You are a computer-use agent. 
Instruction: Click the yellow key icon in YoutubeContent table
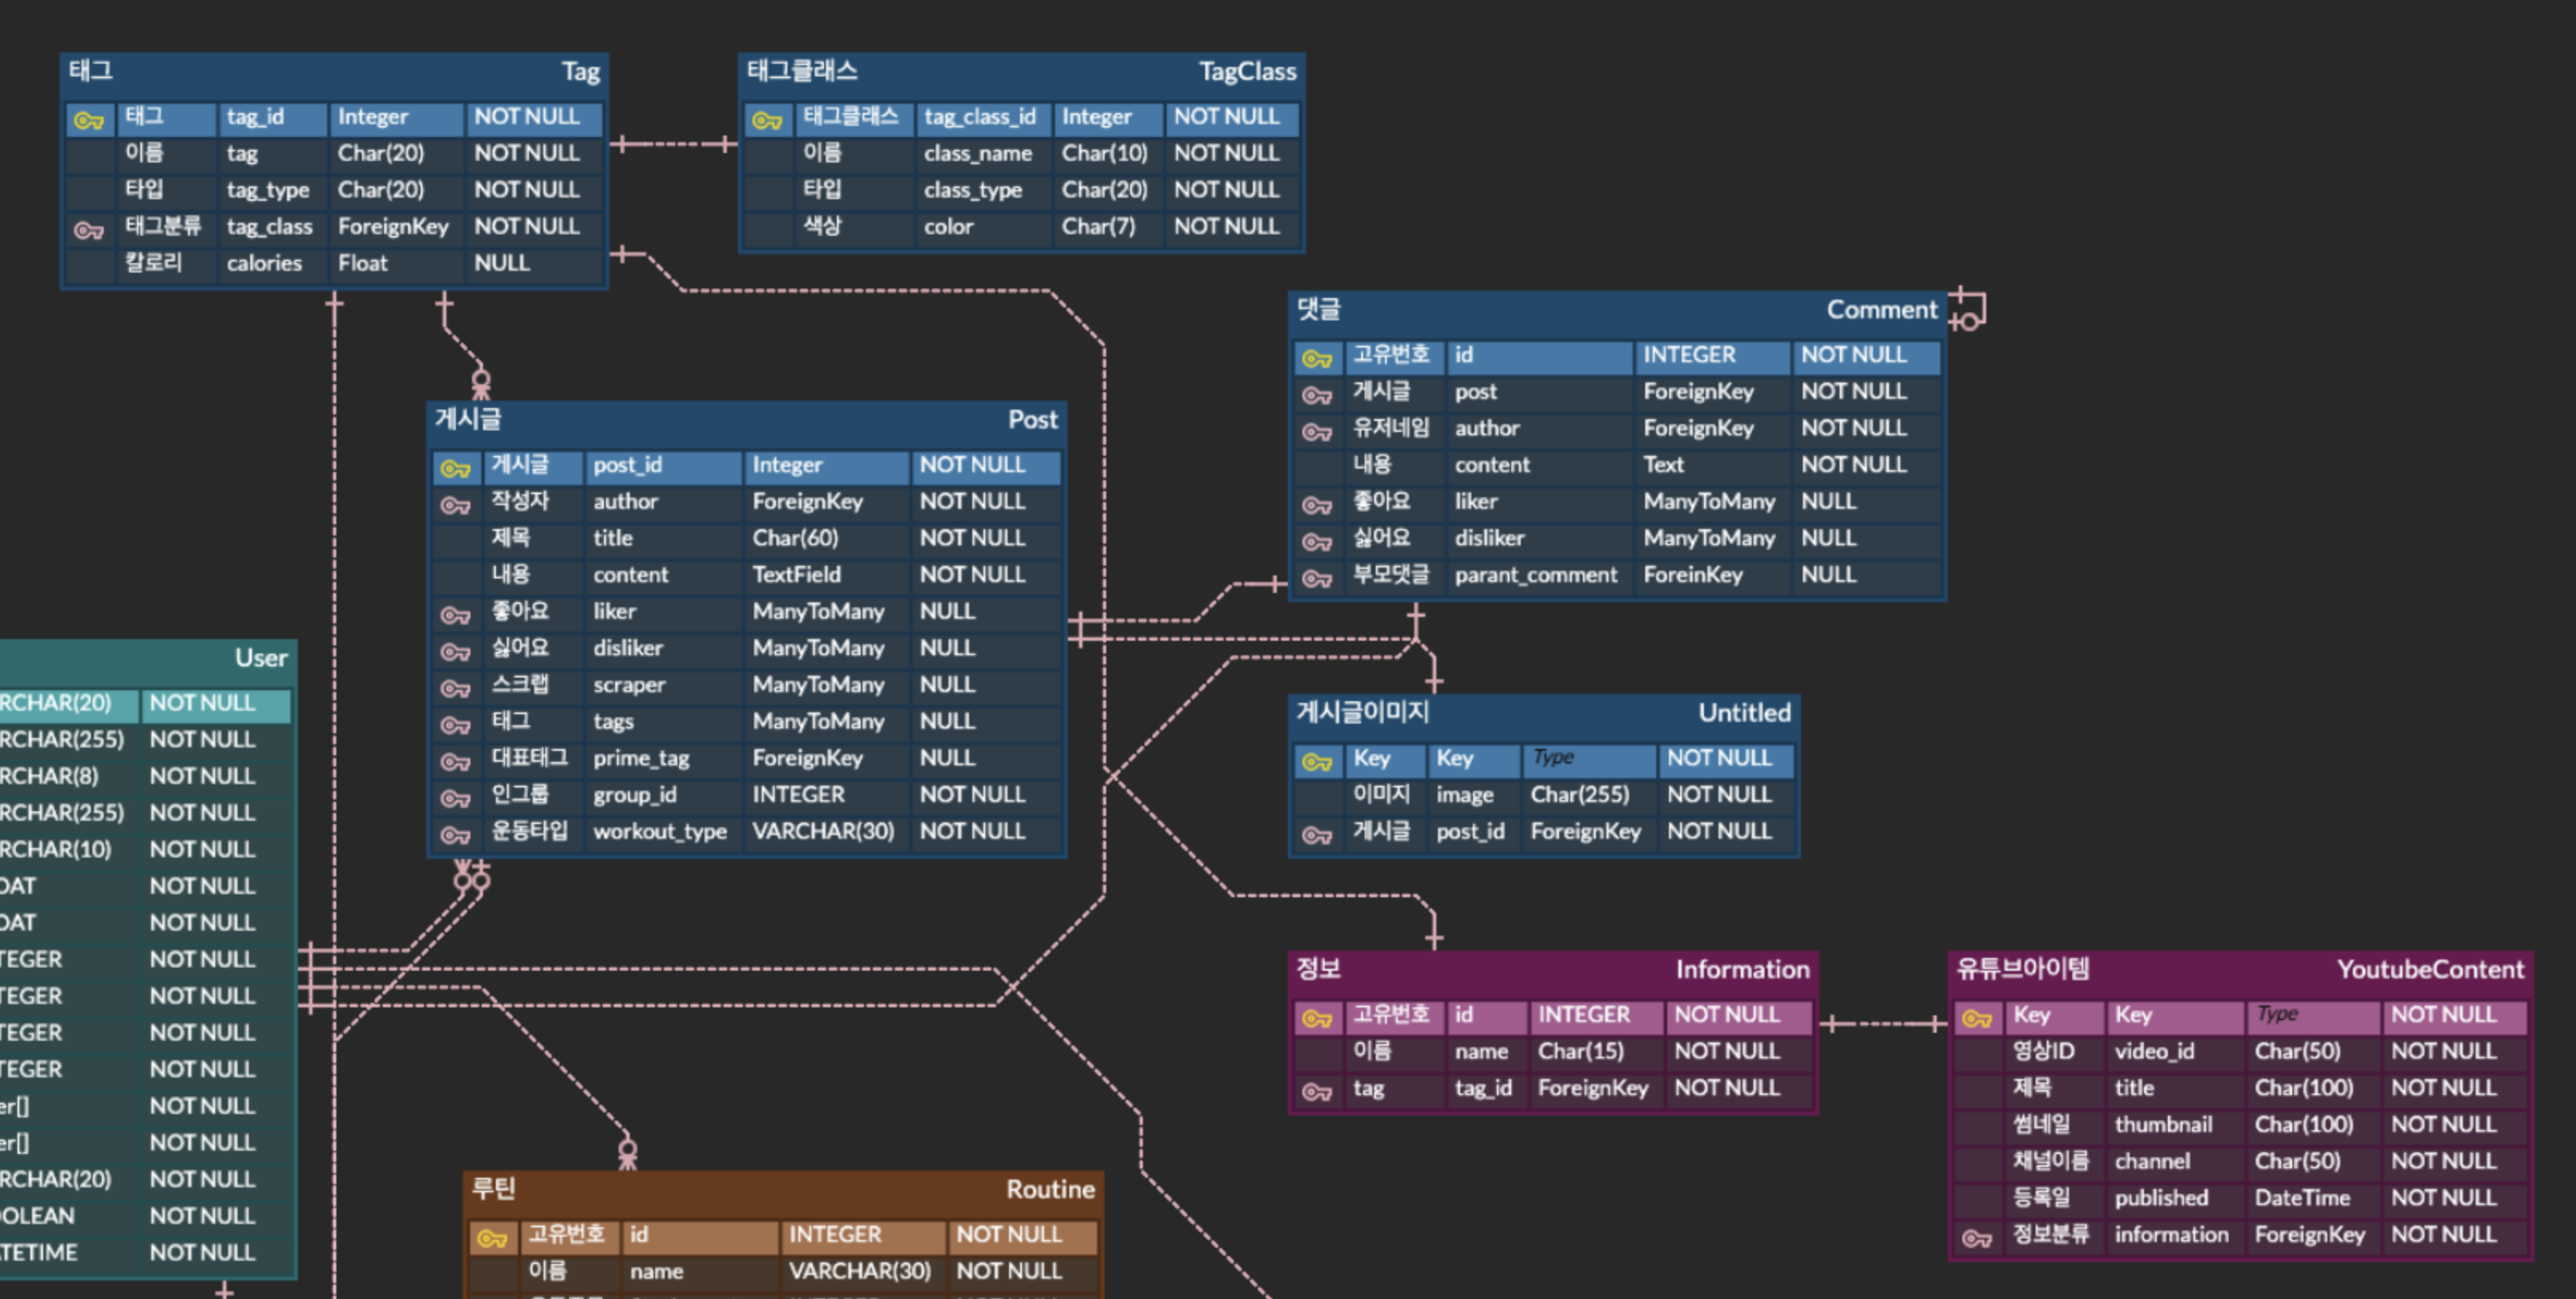tap(1977, 1019)
